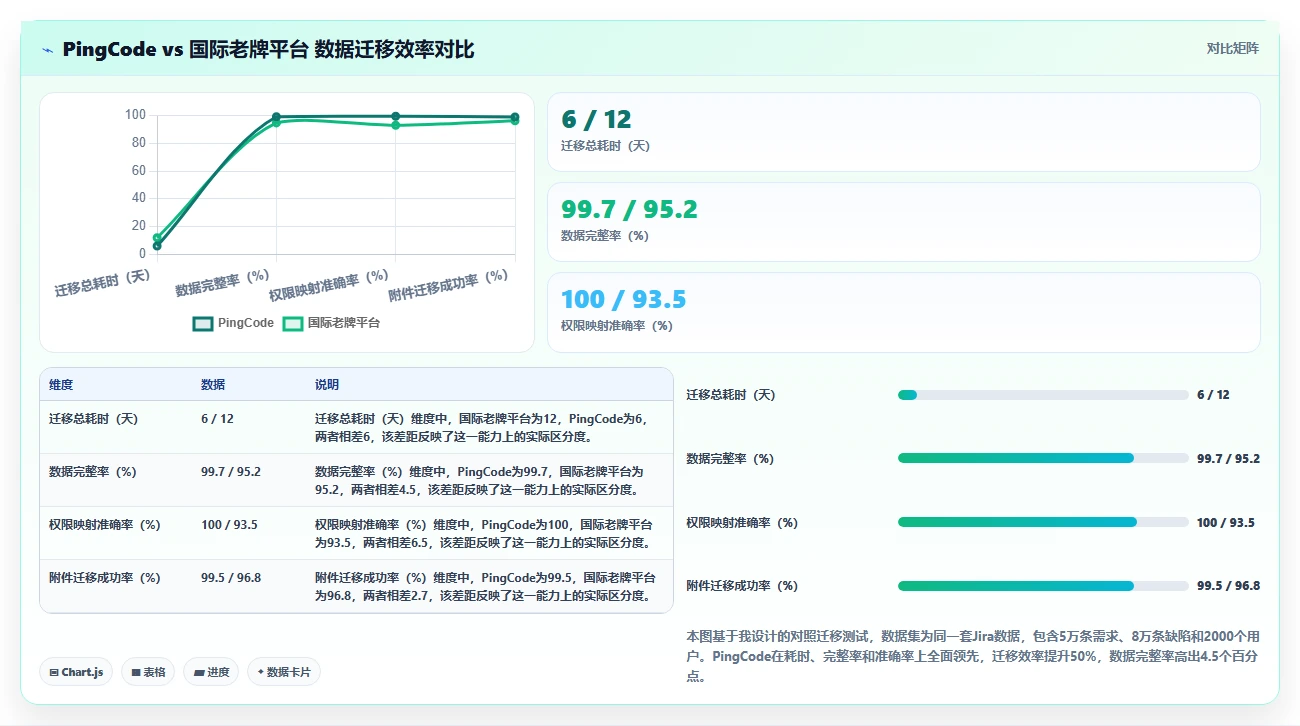Select the 说明 column header

click(x=327, y=385)
